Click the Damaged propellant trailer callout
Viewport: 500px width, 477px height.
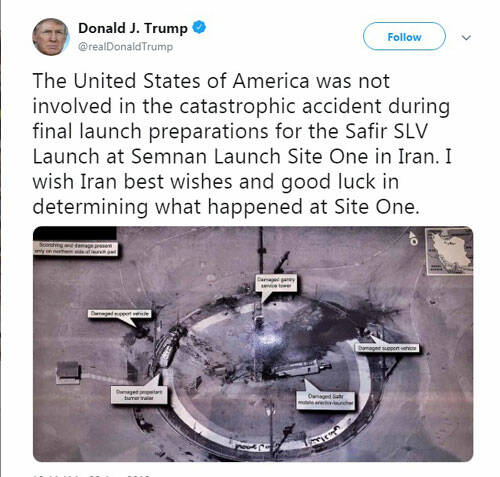pos(139,395)
